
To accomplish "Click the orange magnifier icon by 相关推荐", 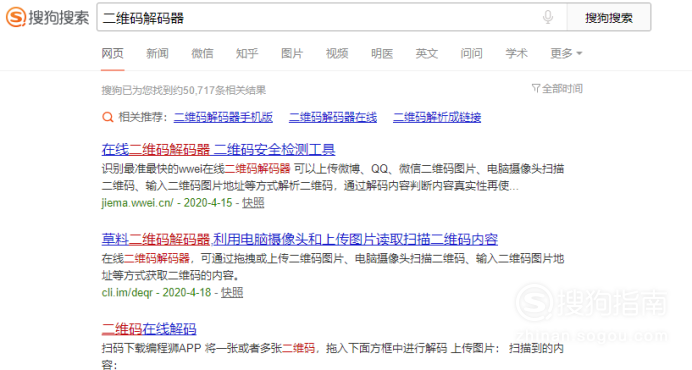I will point(108,117).
